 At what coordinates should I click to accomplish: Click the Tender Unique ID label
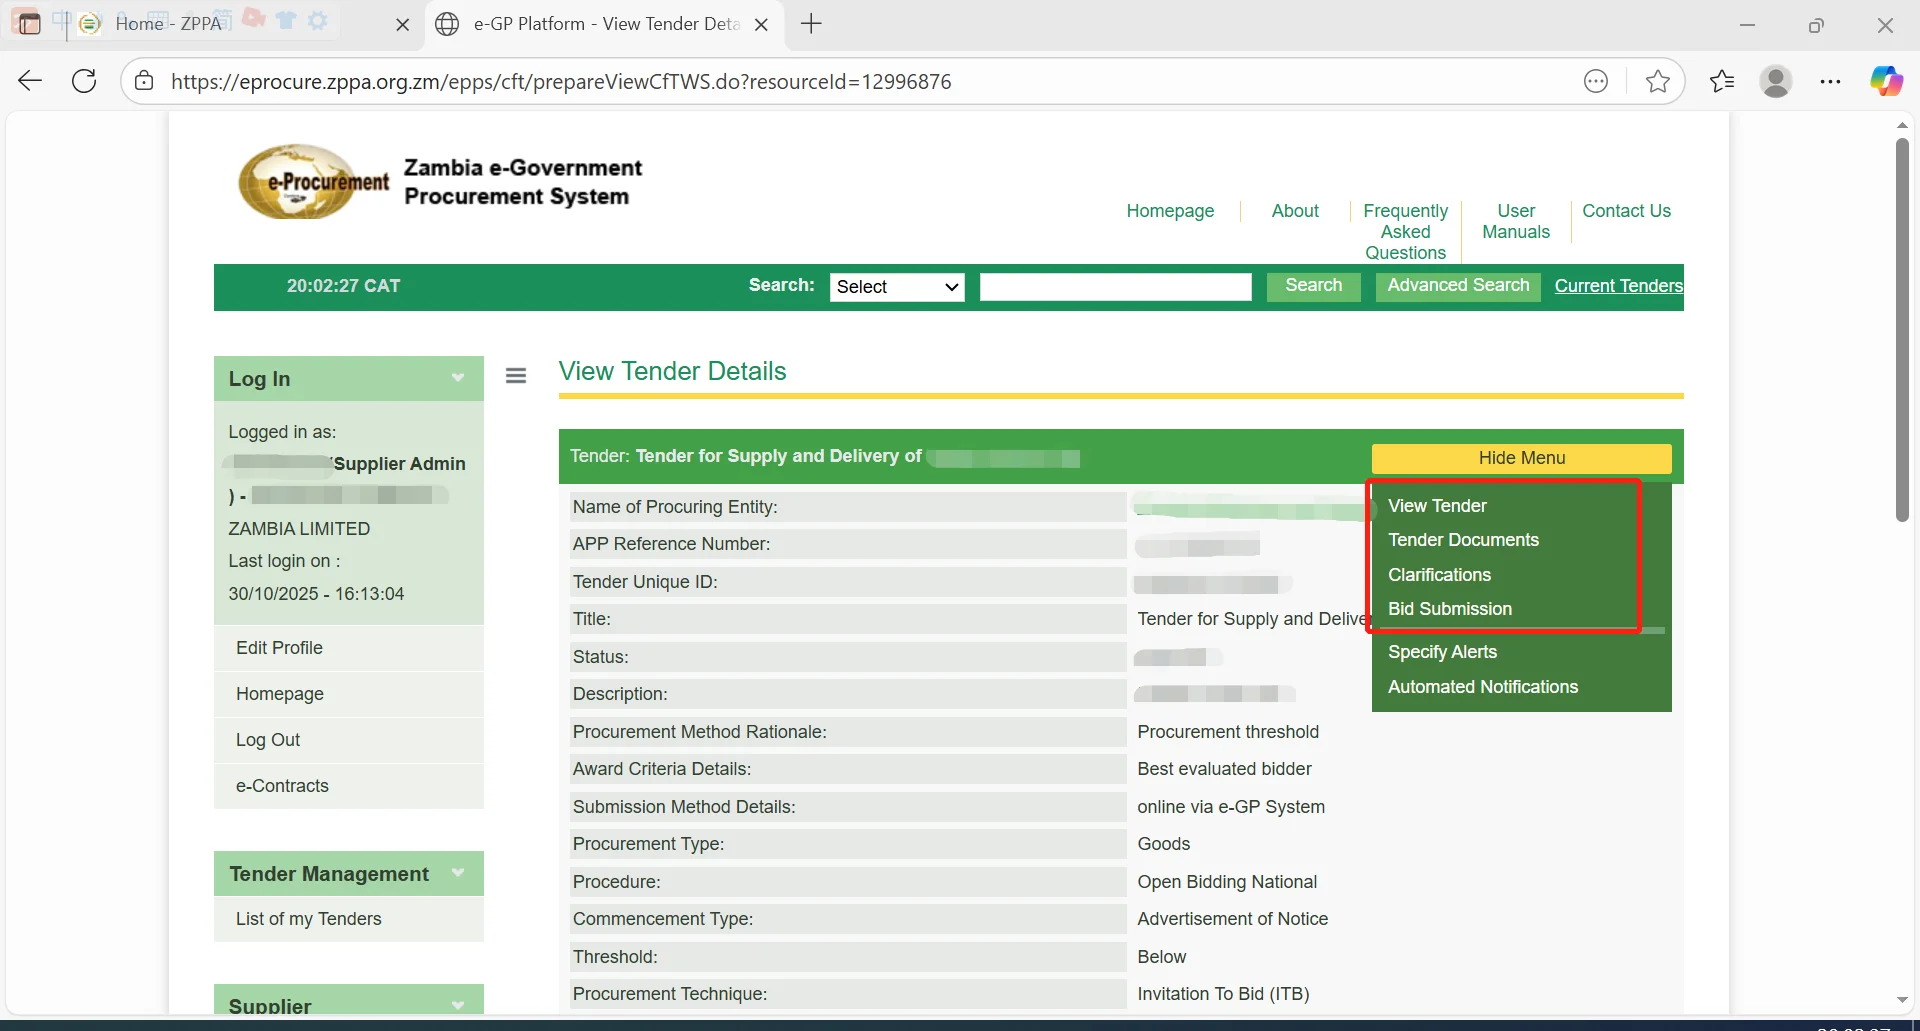point(645,582)
